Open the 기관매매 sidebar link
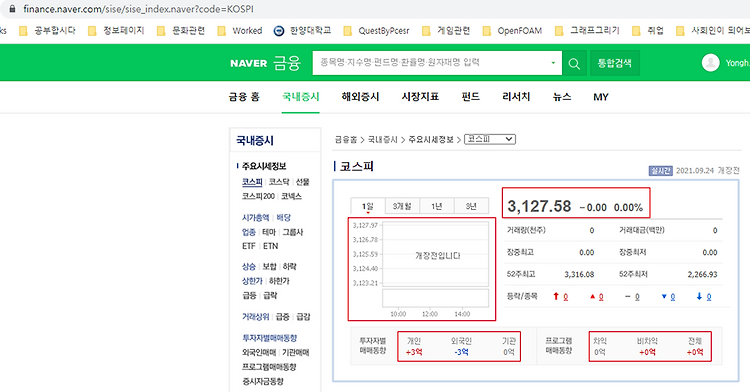750x392 pixels. tap(296, 353)
